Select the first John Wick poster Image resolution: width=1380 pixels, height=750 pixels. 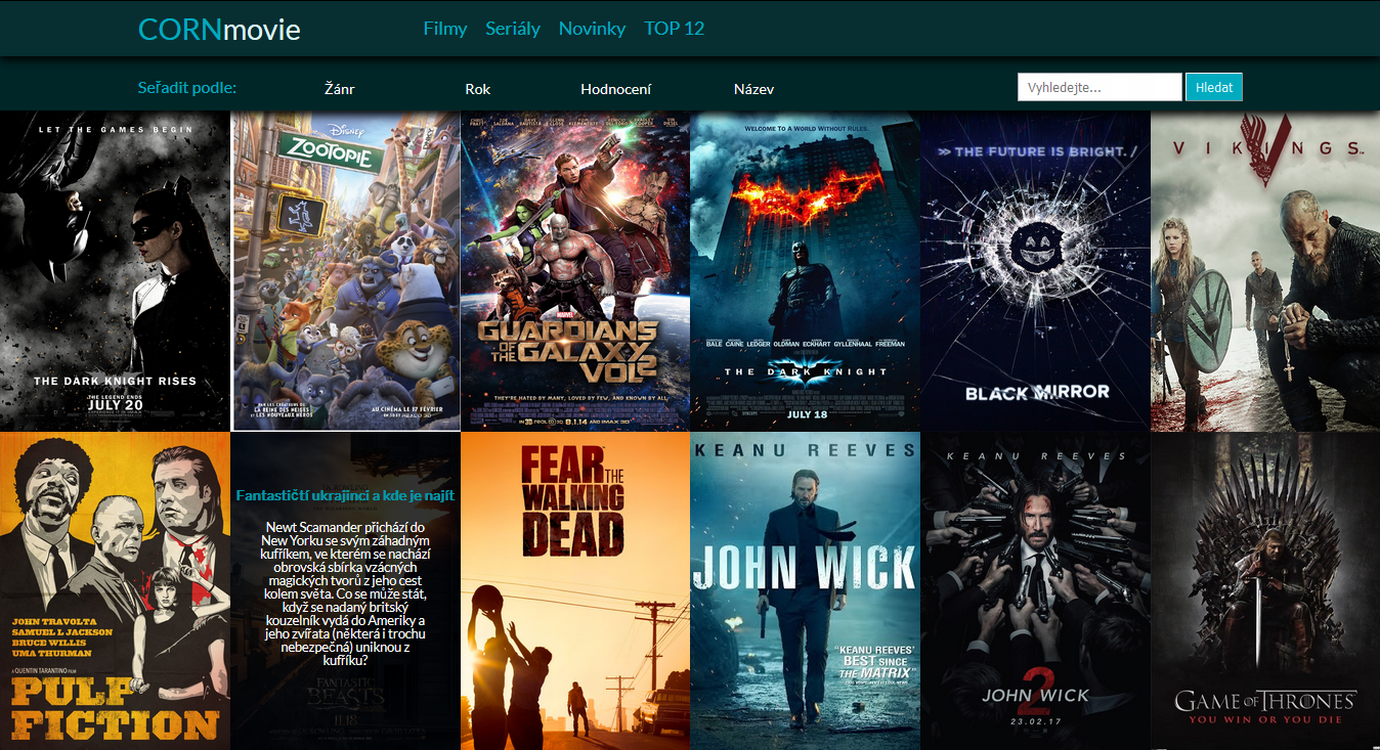click(x=805, y=591)
